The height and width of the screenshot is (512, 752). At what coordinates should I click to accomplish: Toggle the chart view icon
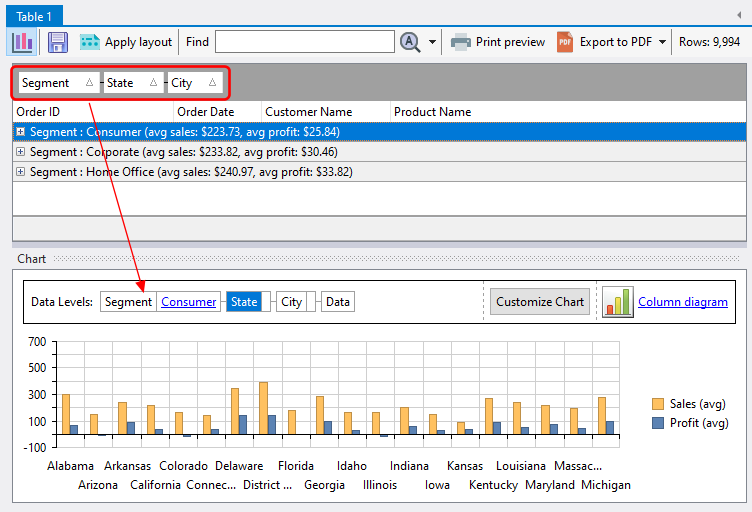coord(22,42)
